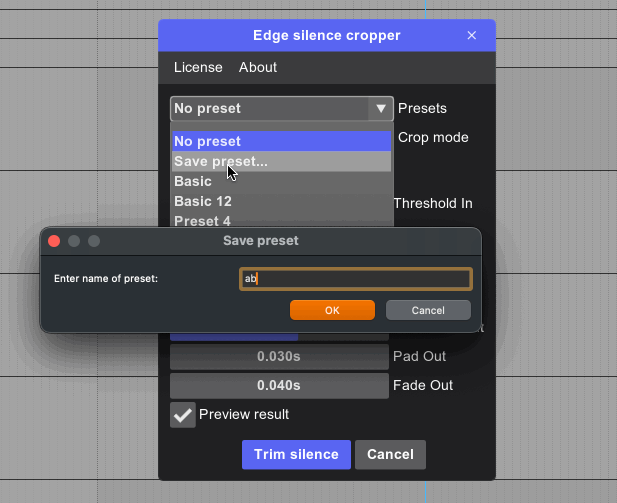Select the No preset option
617x503 pixels.
pos(280,141)
